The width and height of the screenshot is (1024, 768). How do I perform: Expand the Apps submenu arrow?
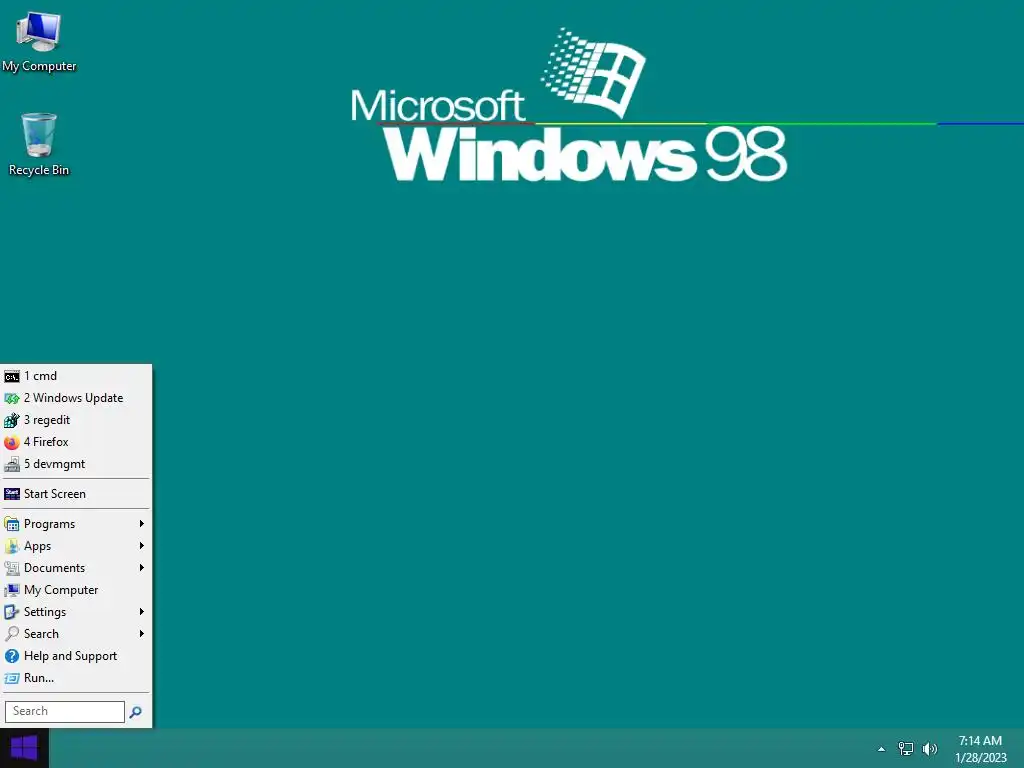point(142,546)
